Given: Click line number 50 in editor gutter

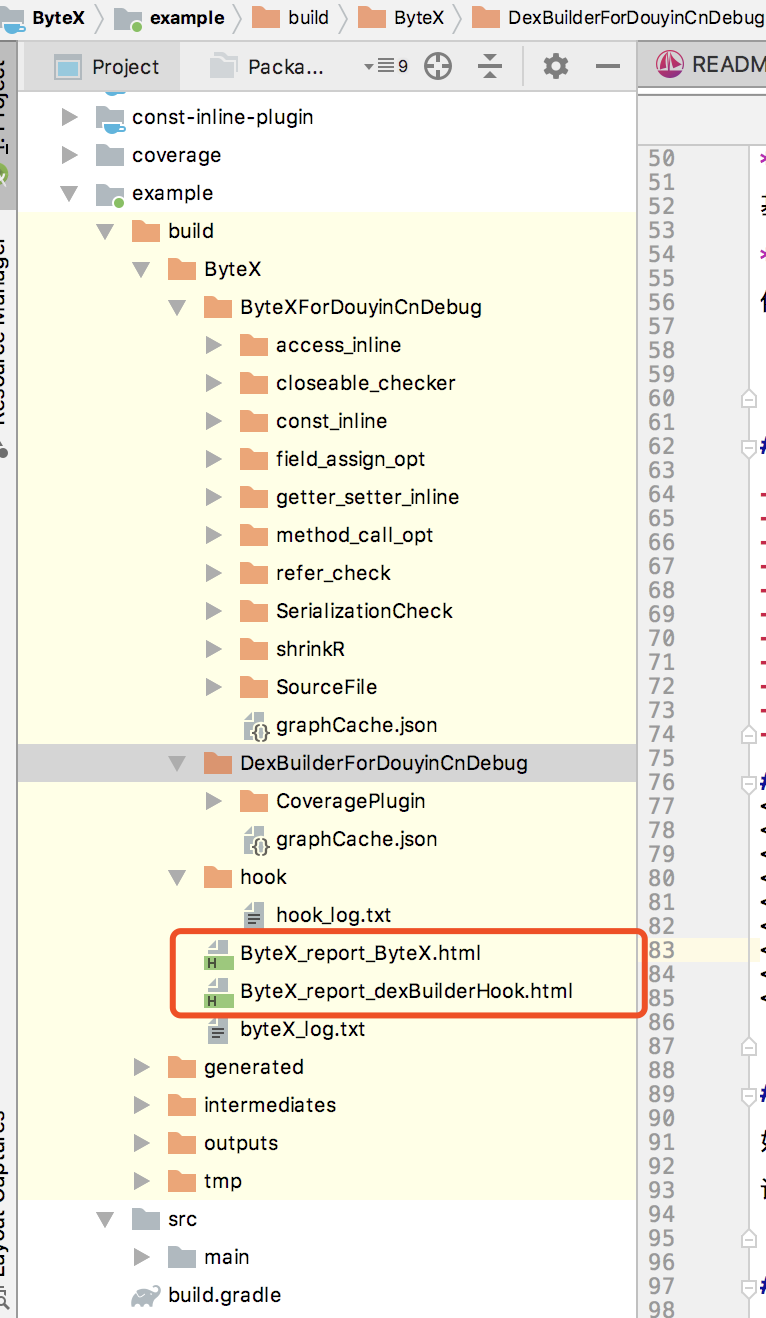Looking at the screenshot, I should tap(662, 158).
